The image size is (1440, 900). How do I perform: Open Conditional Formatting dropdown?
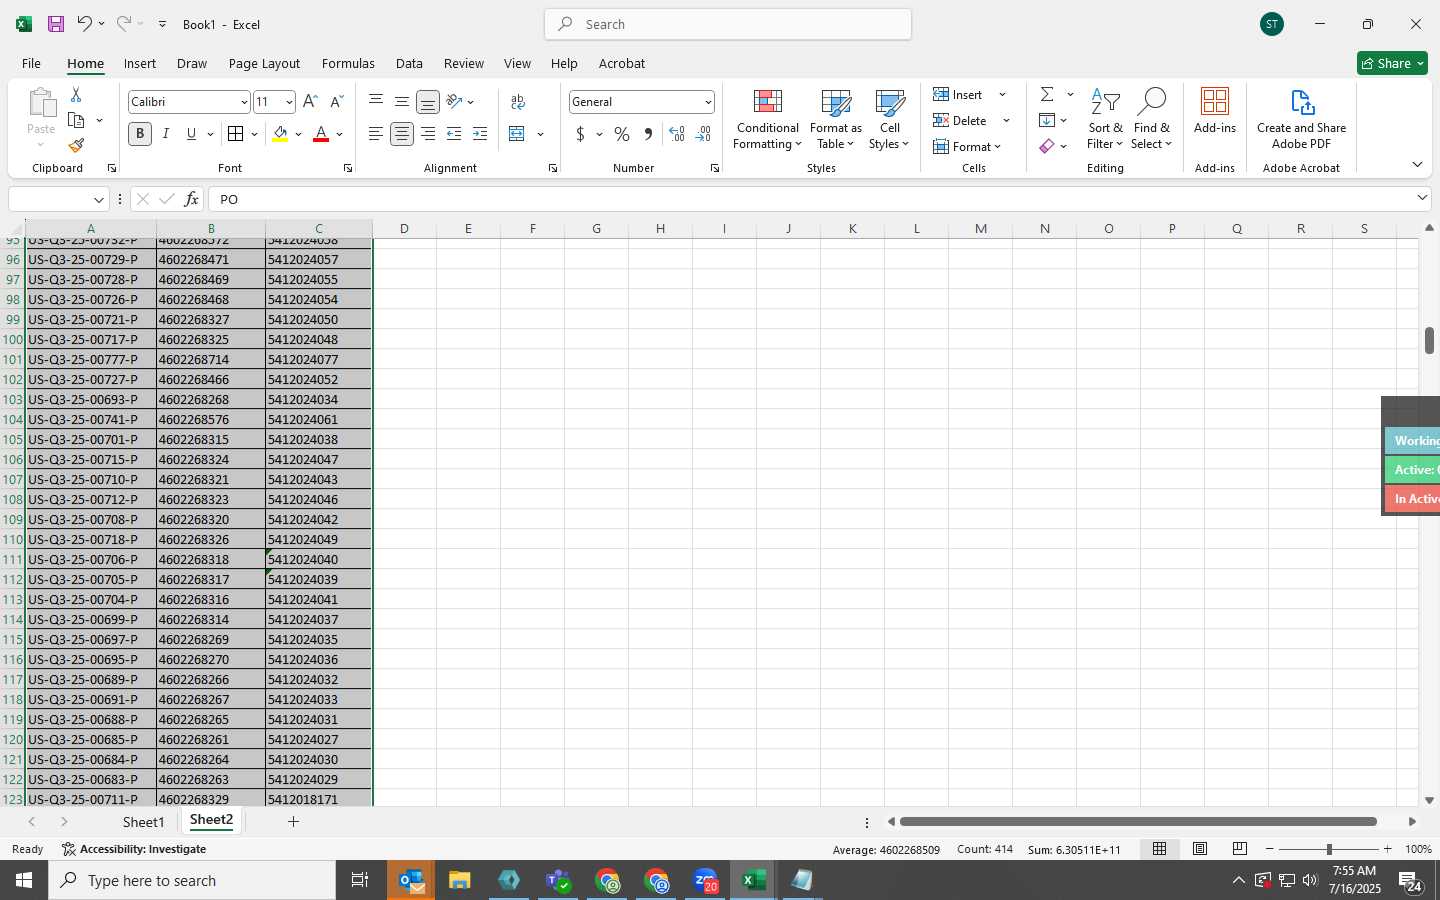pyautogui.click(x=767, y=119)
